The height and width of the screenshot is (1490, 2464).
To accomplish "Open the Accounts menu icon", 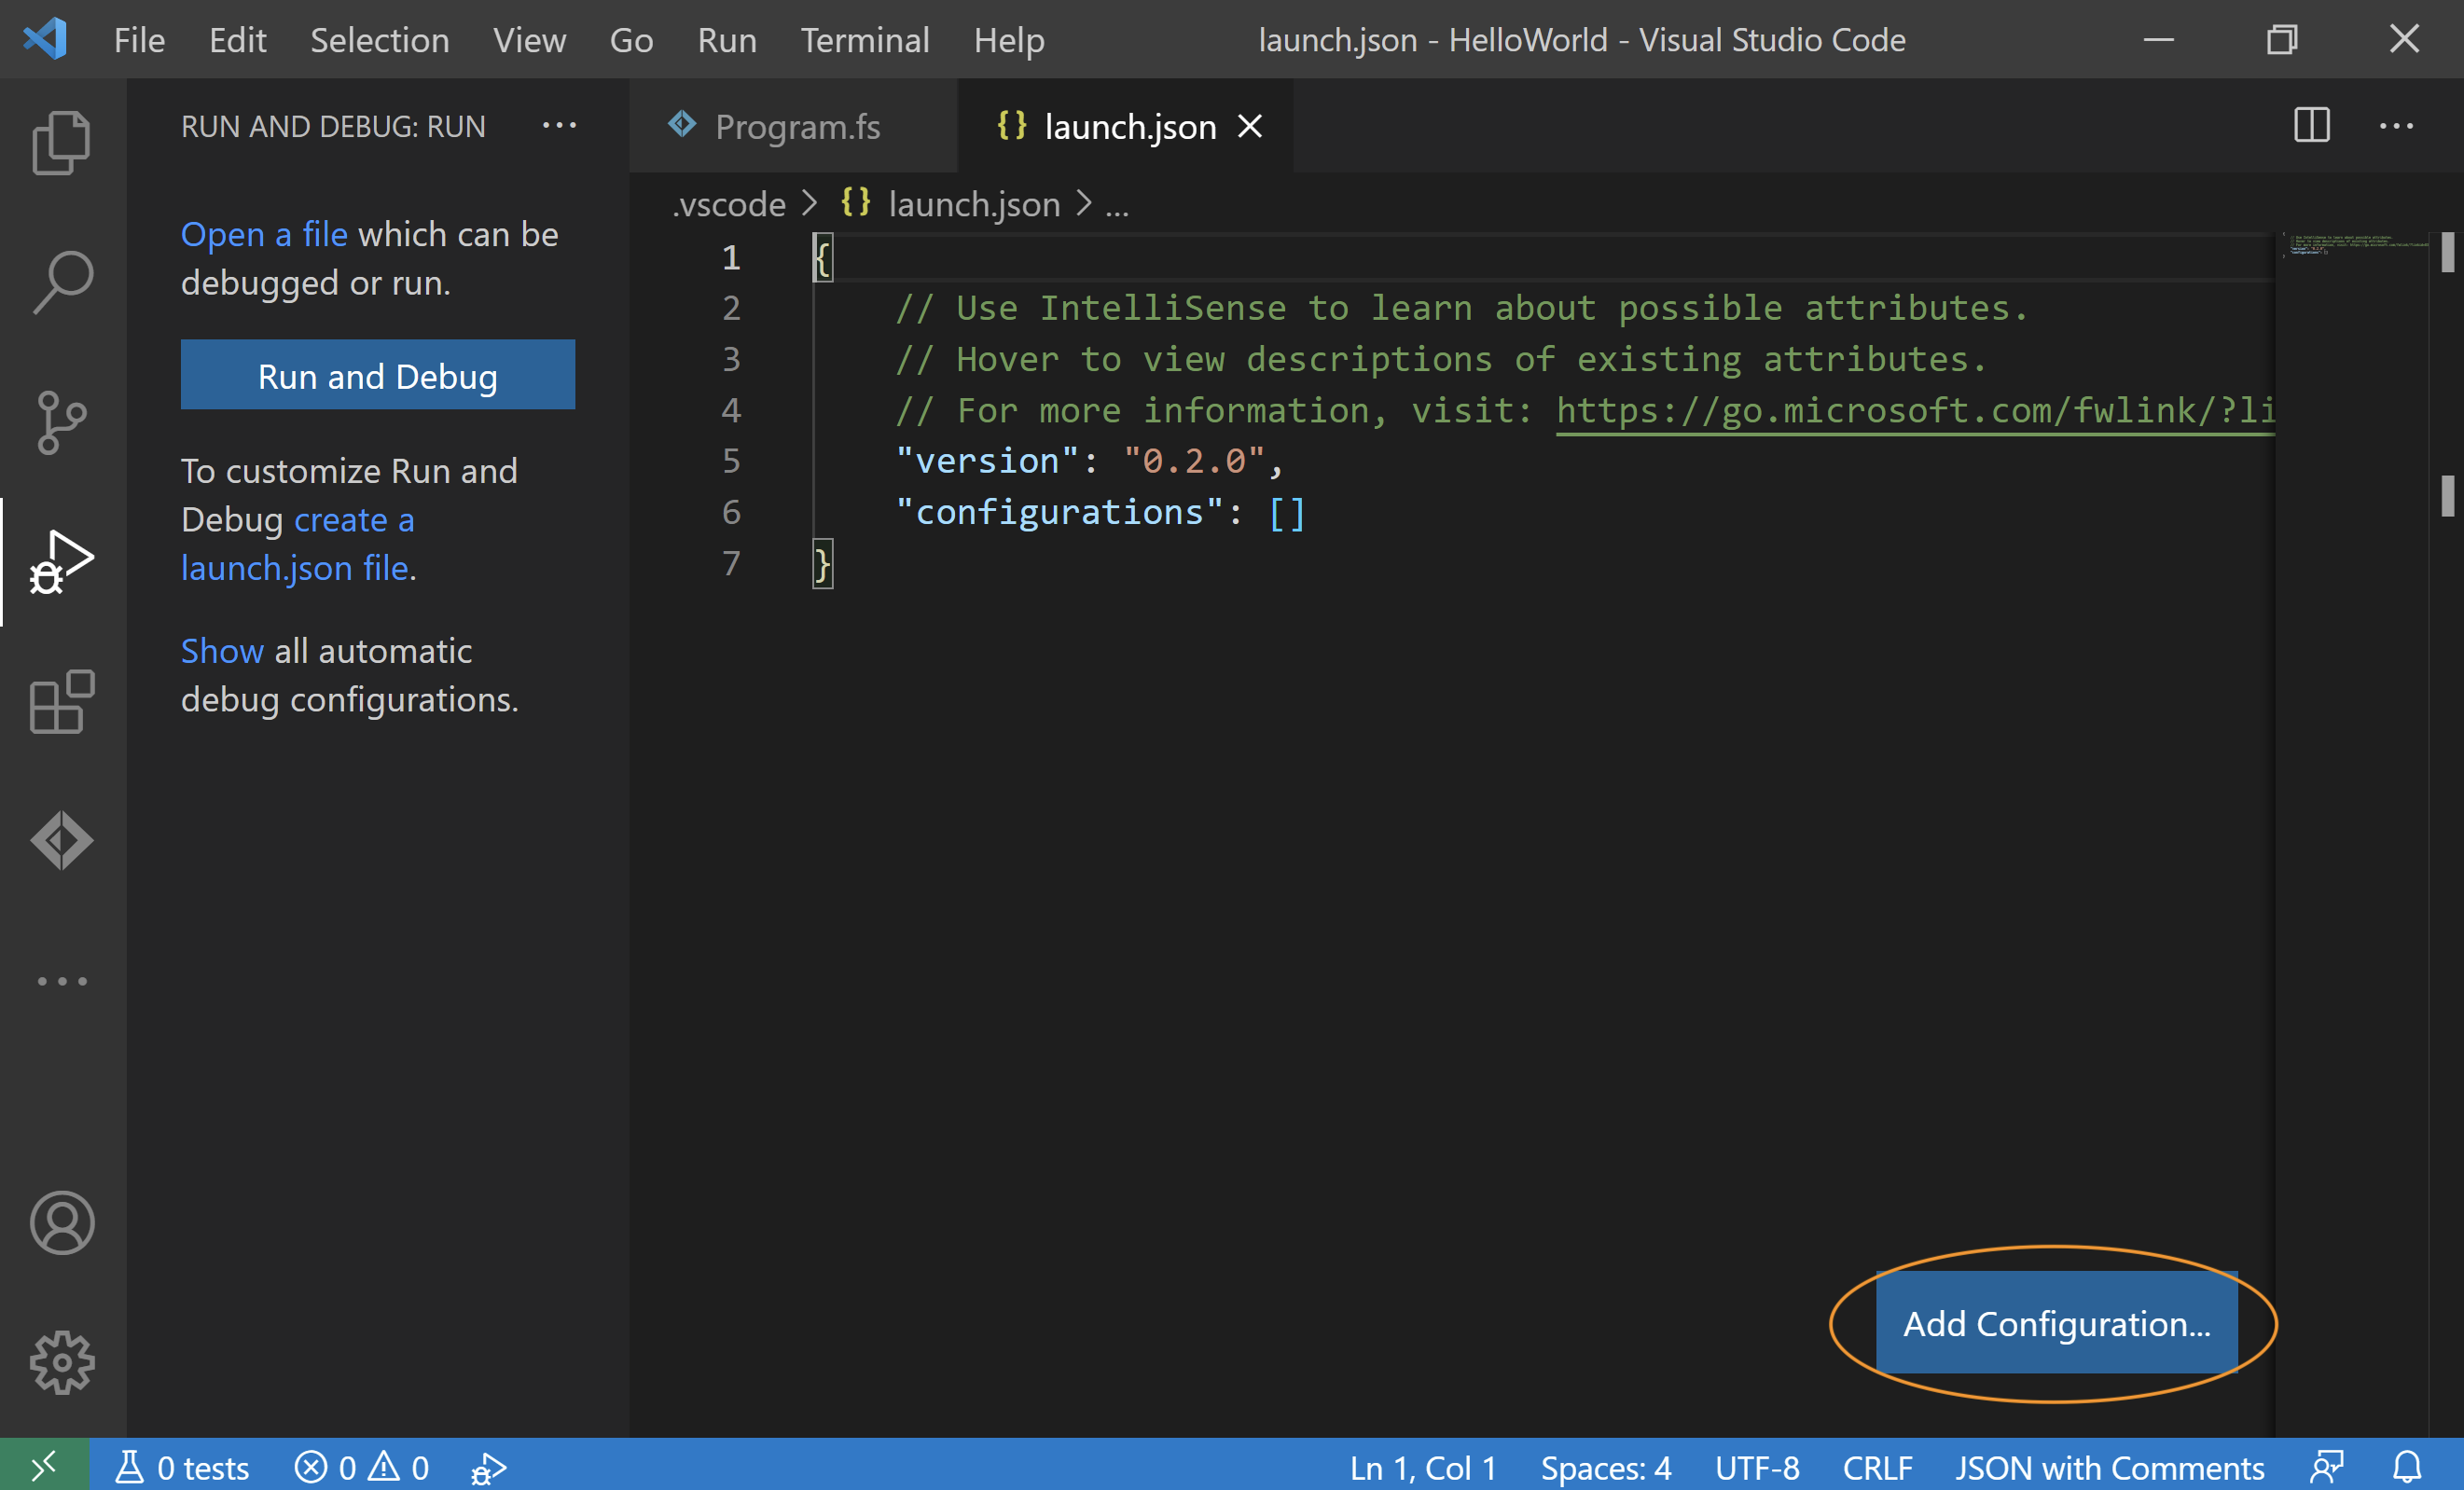I will [x=62, y=1222].
